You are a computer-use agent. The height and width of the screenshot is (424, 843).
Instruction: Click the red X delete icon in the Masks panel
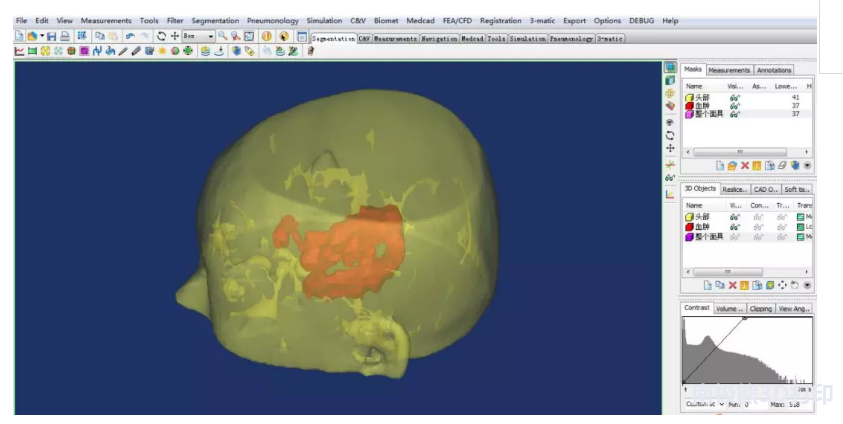[745, 166]
